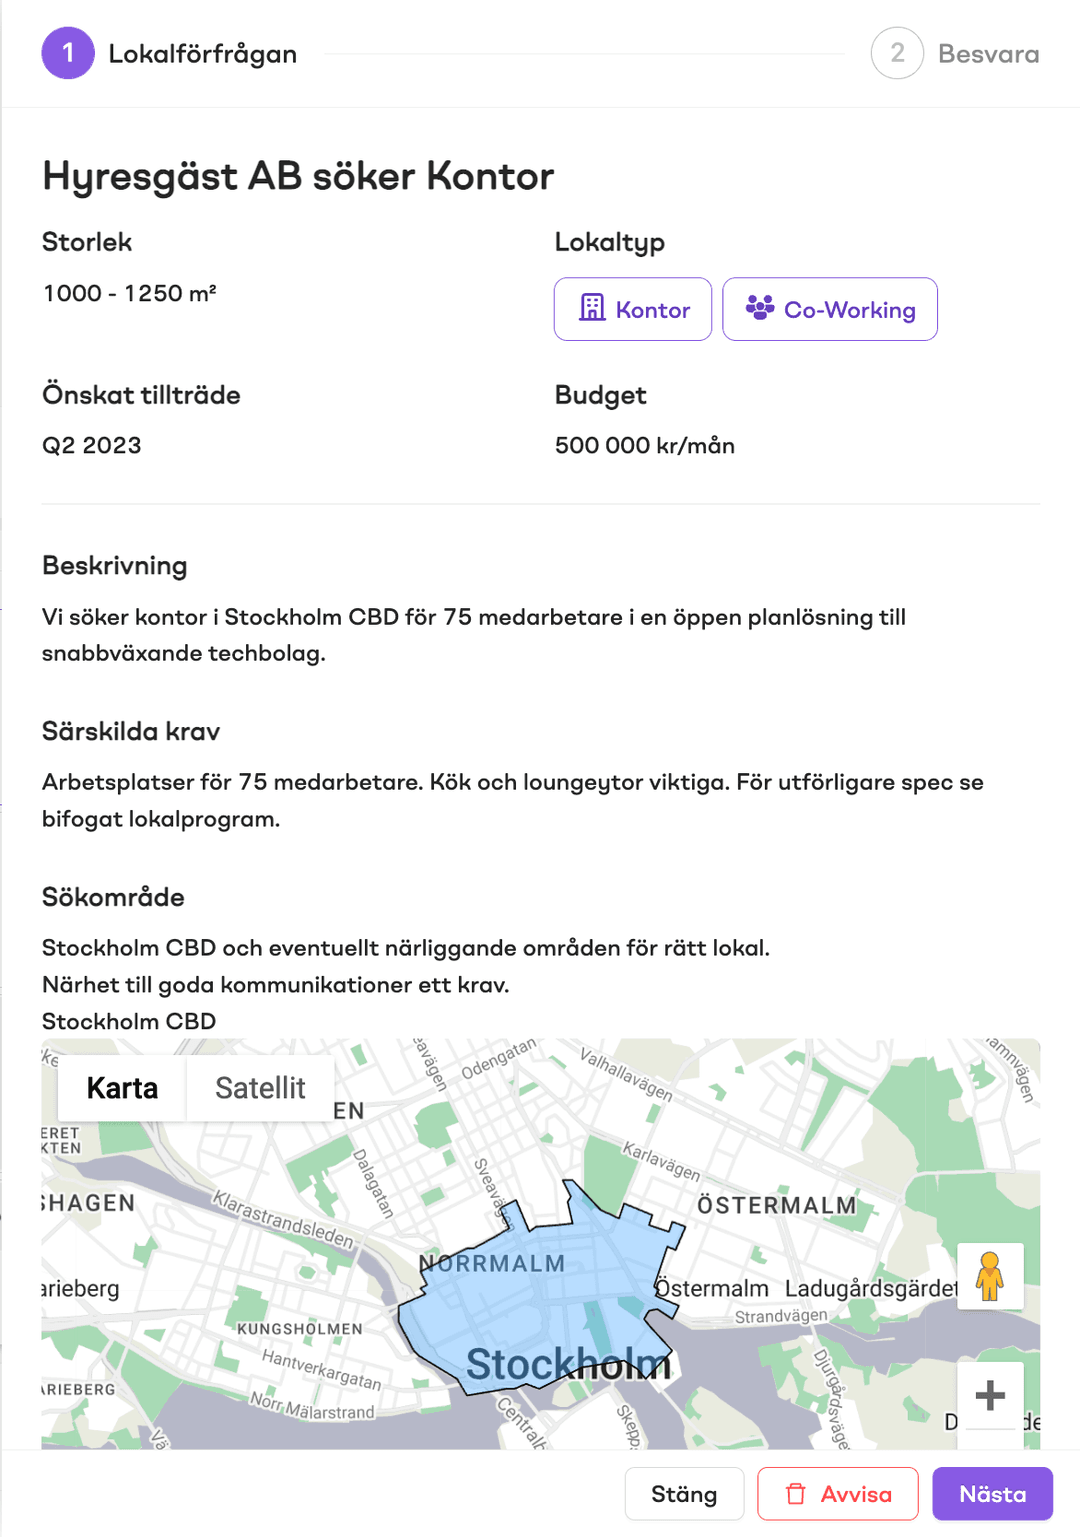Select Satellit from the map type switcher
The height and width of the screenshot is (1537, 1080).
(x=260, y=1087)
